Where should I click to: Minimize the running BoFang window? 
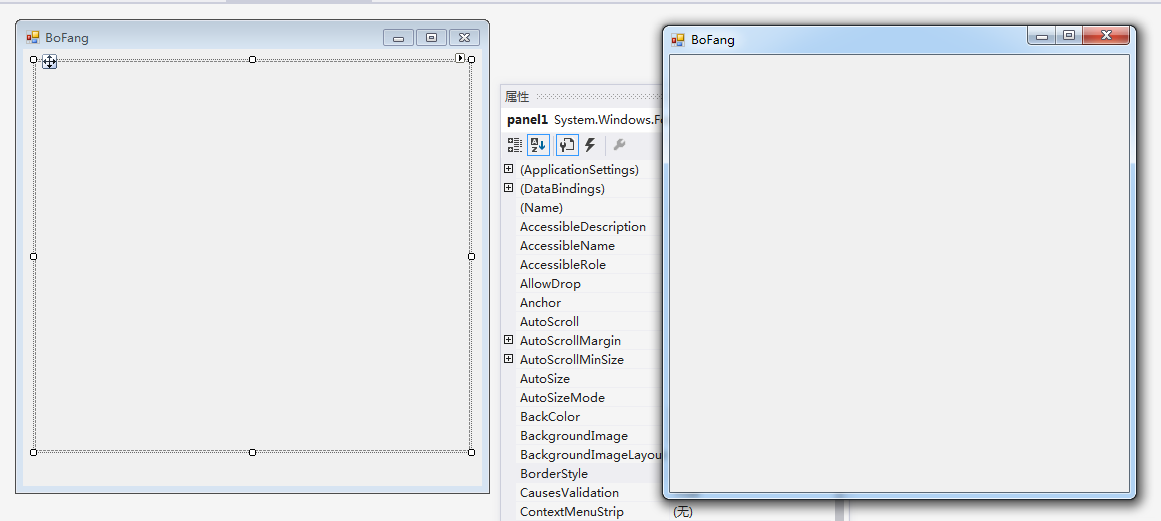click(x=1042, y=36)
